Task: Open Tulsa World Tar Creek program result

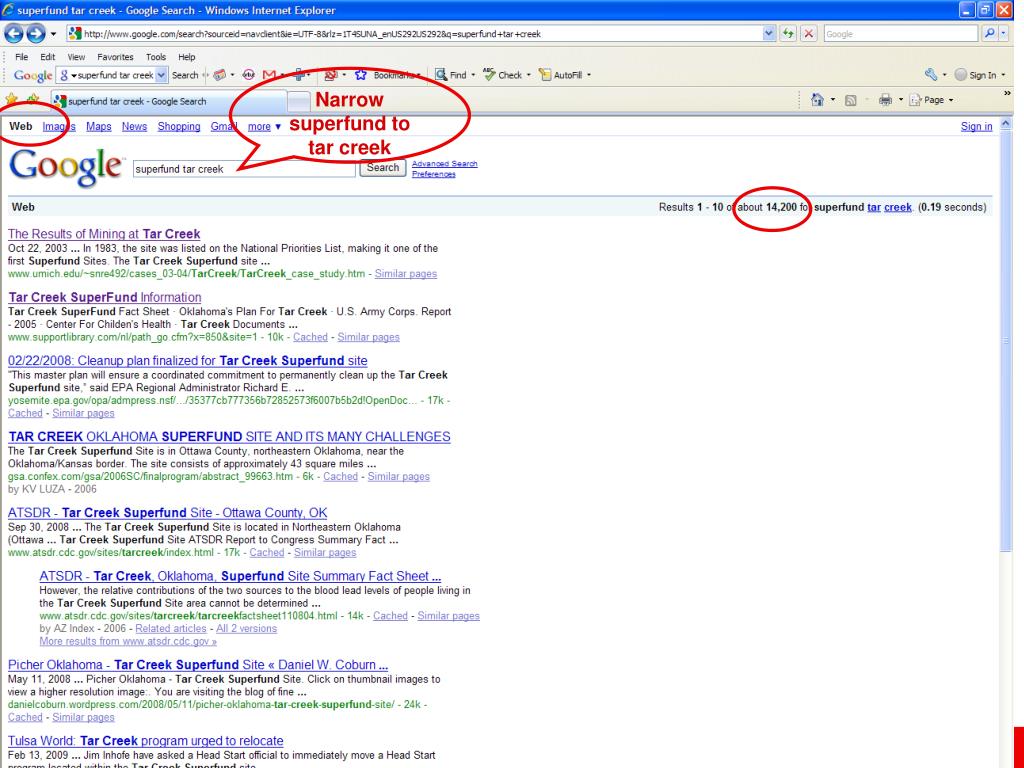Action: 146,741
